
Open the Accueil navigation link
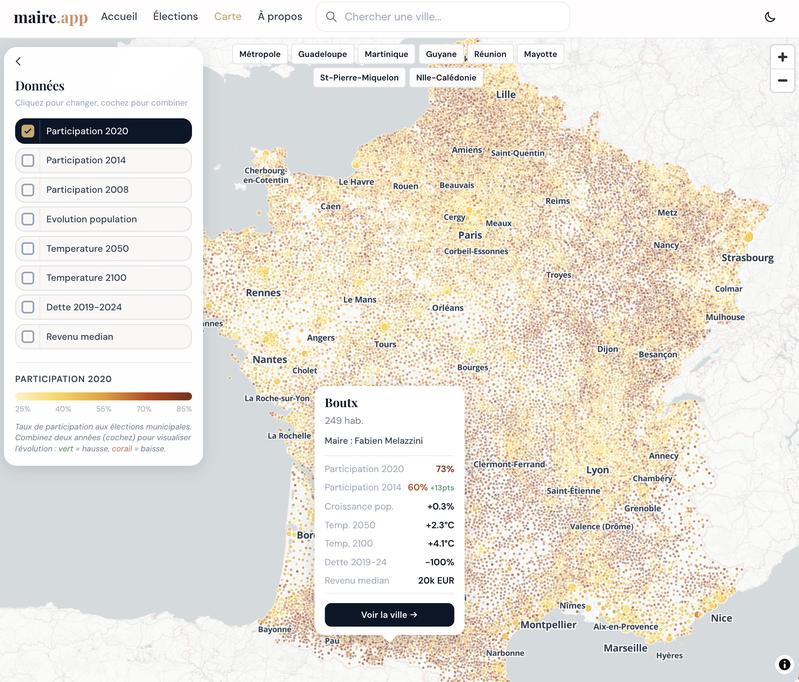pos(119,17)
